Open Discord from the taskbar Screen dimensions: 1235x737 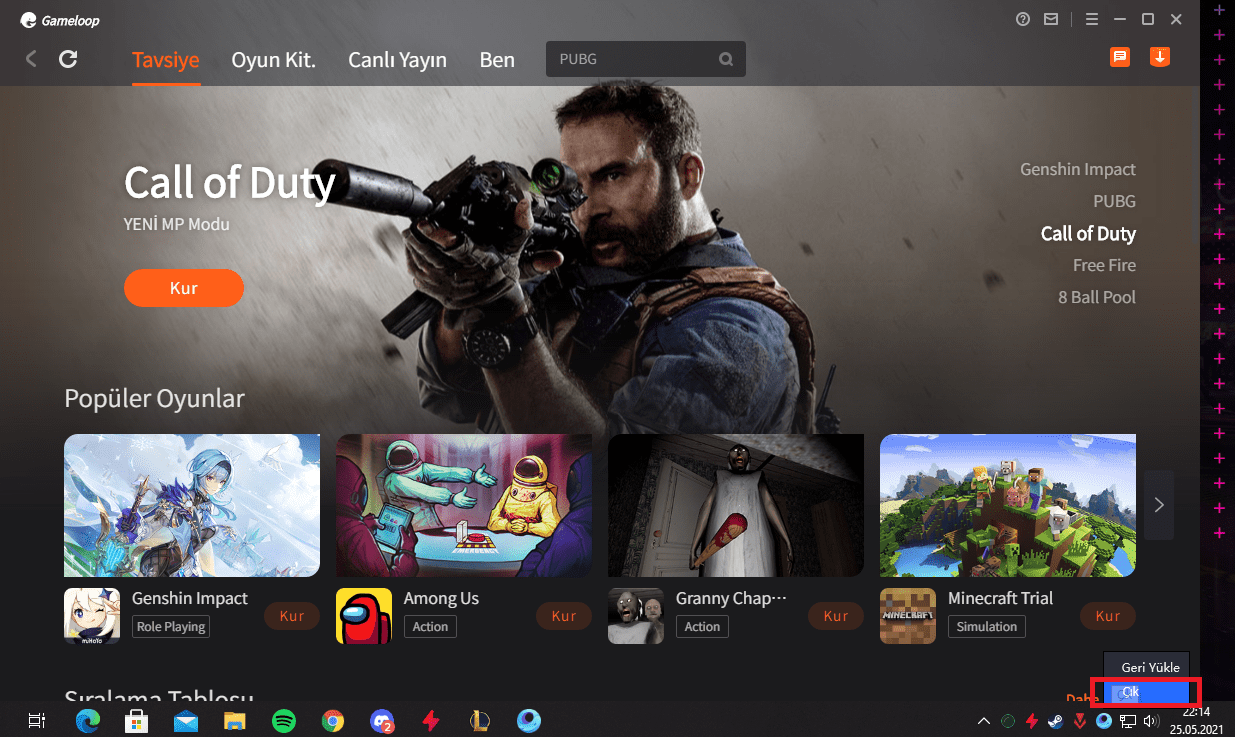(x=382, y=720)
